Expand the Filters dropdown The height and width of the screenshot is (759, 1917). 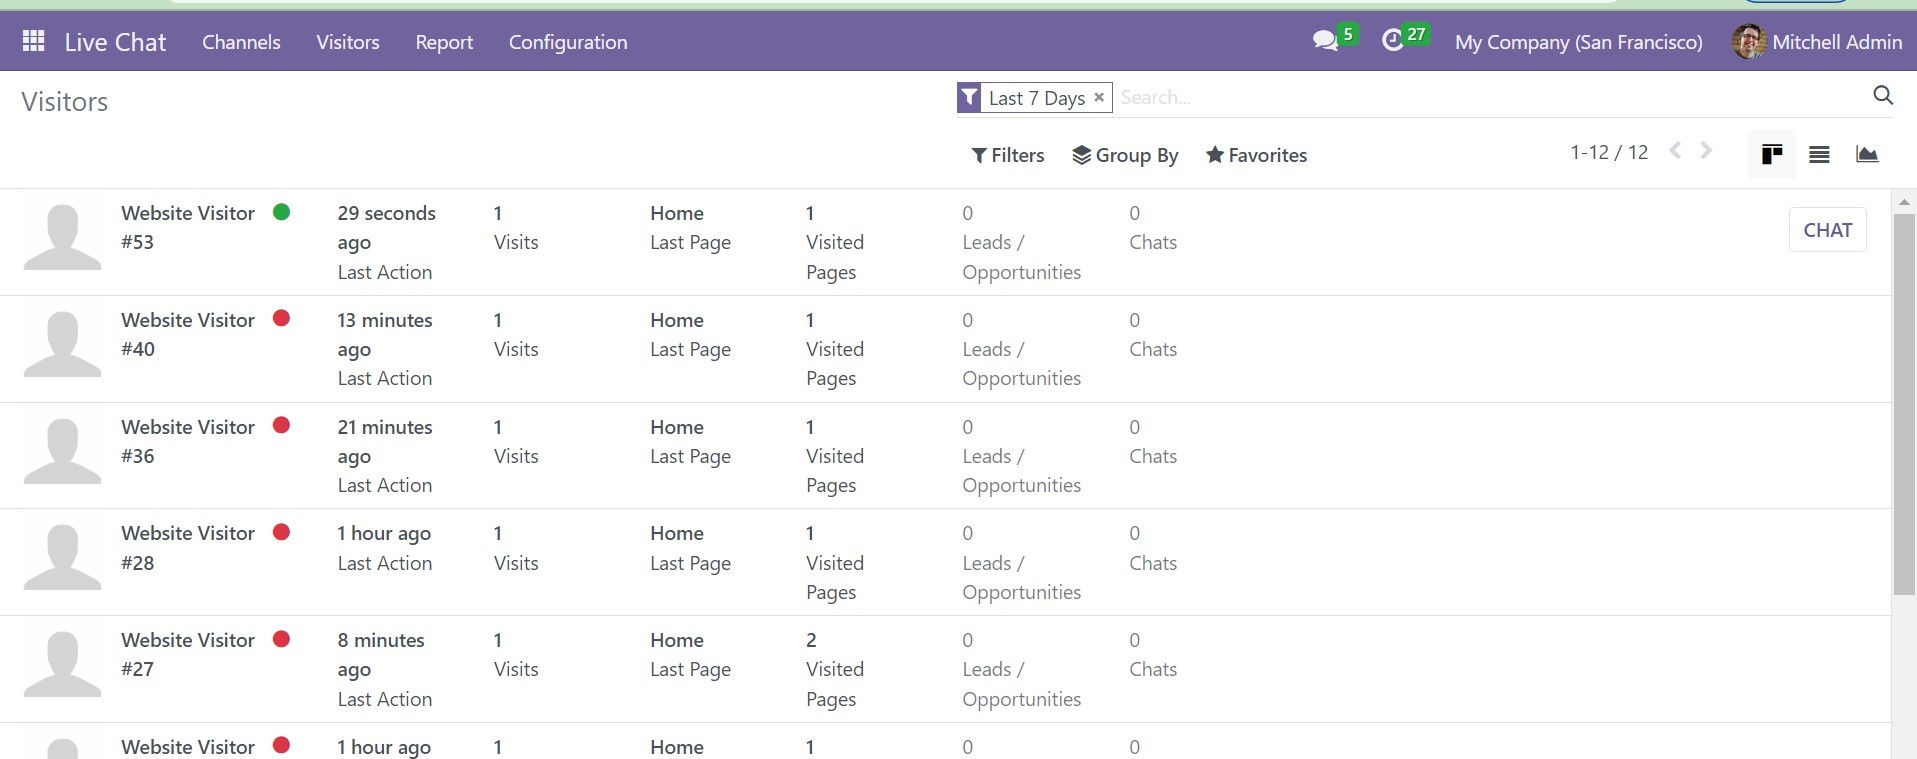1007,155
